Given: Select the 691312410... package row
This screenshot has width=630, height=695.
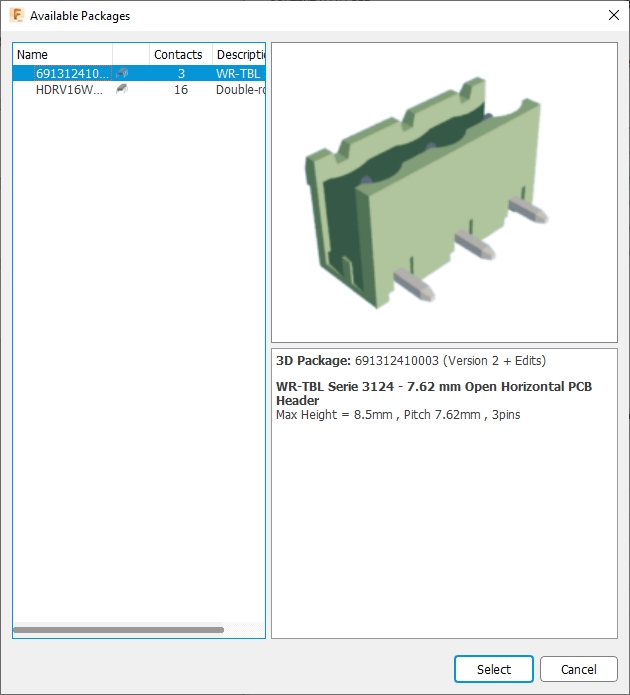Looking at the screenshot, I should 139,73.
